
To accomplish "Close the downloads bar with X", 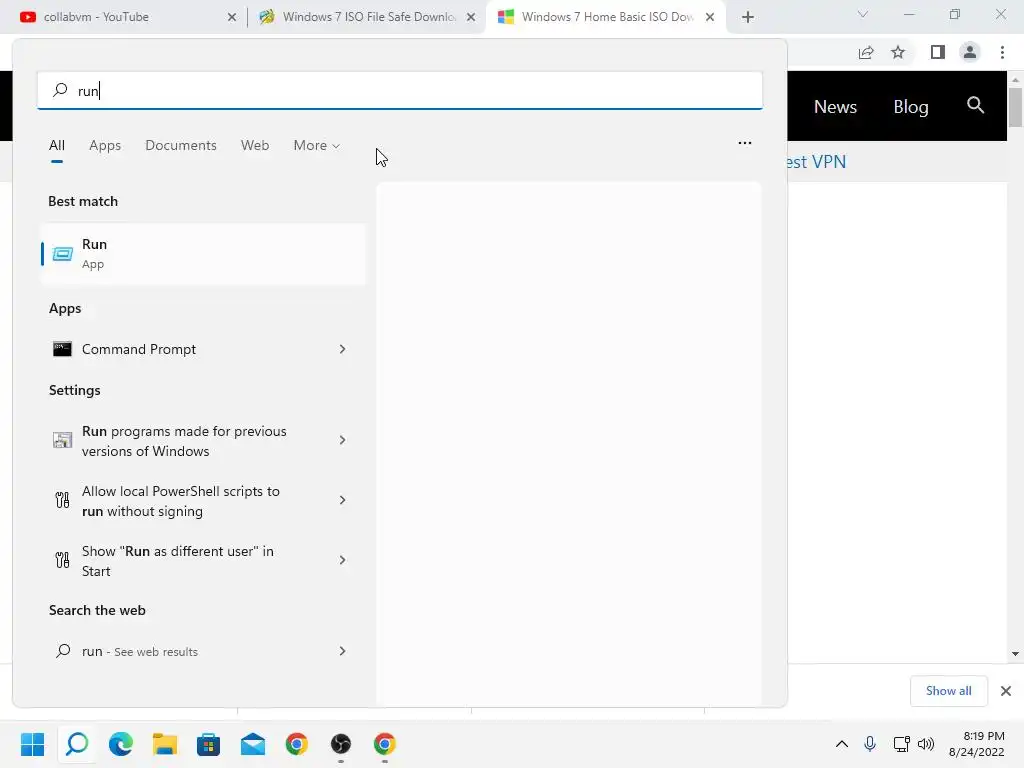I will 1006,691.
